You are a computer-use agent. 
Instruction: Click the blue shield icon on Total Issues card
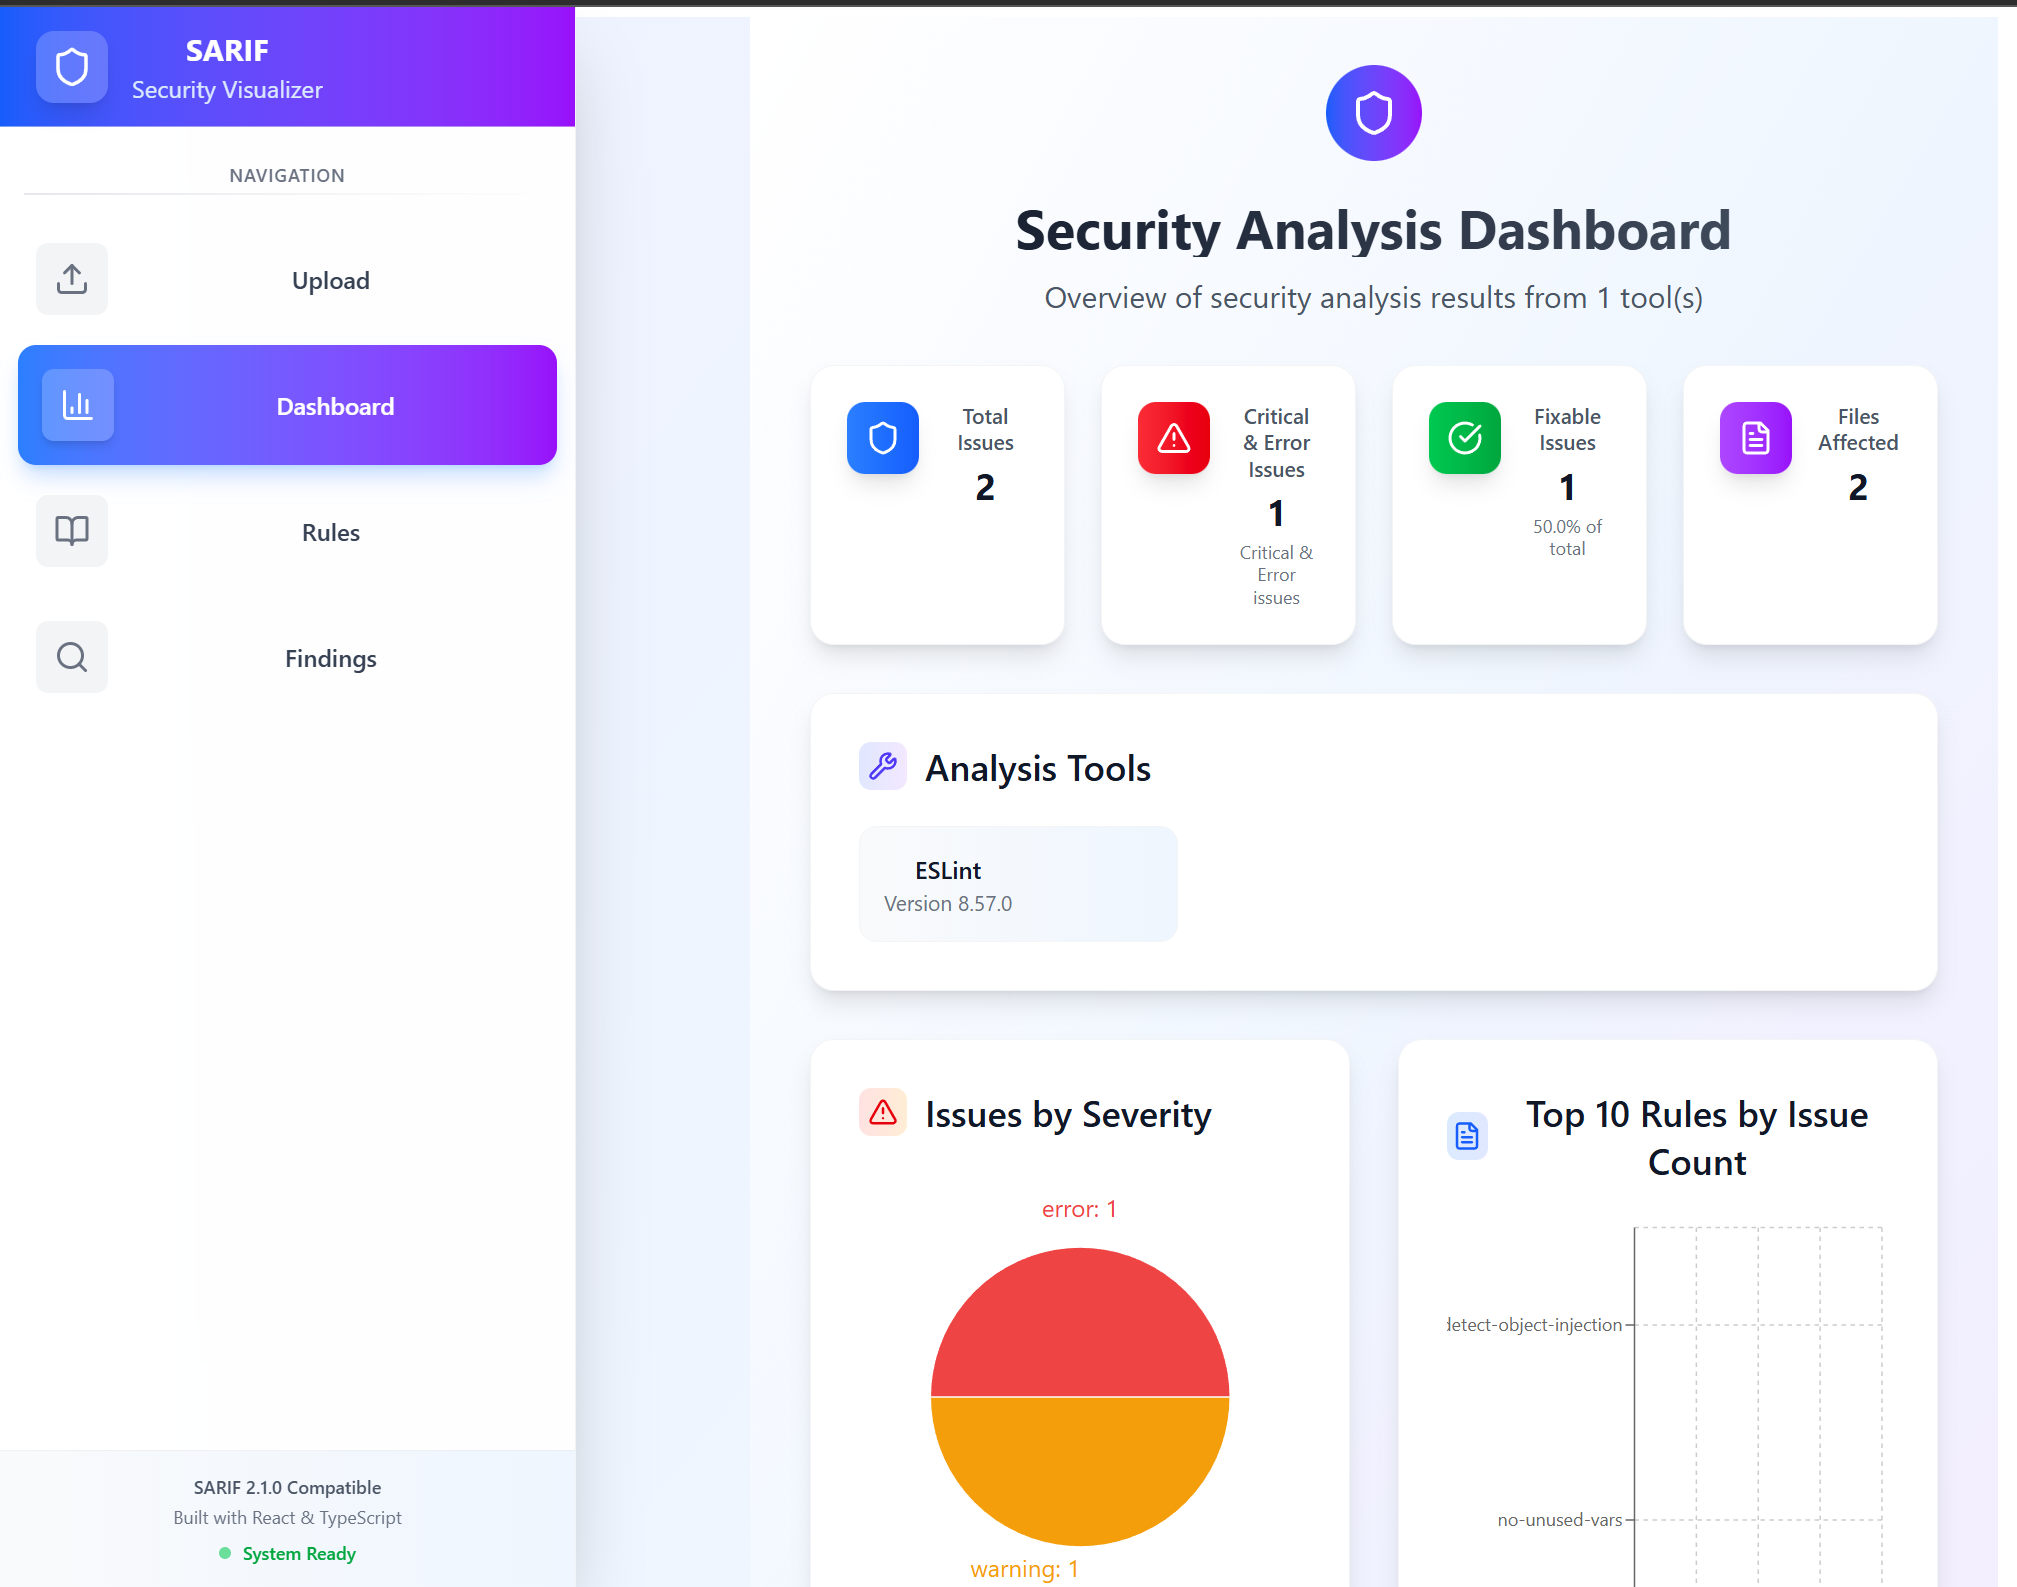coord(882,437)
